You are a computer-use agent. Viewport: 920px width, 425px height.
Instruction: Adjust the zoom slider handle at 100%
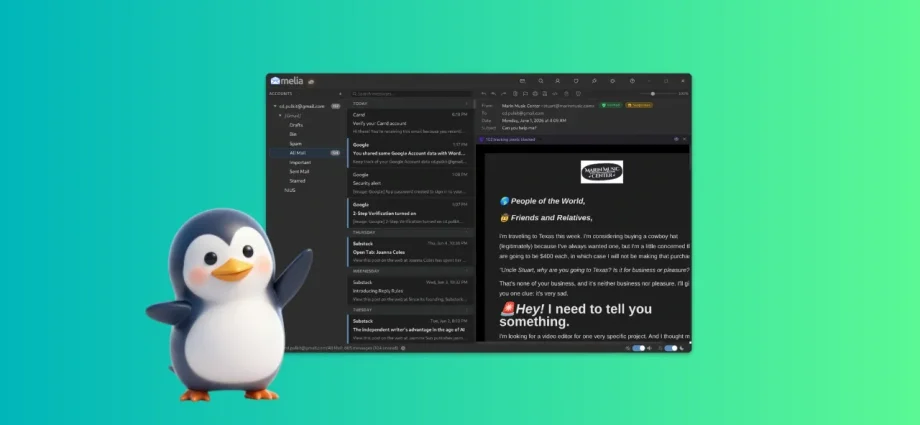pos(652,93)
